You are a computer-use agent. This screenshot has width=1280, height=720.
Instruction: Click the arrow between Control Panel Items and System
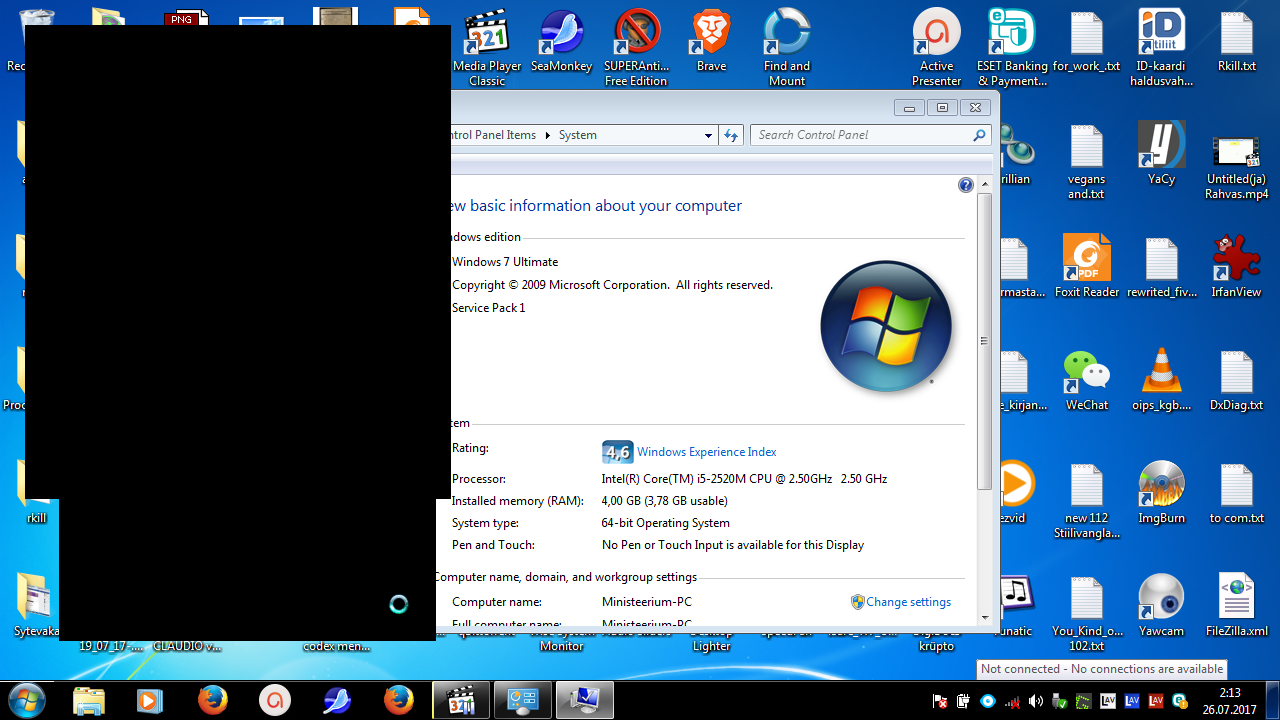[547, 135]
